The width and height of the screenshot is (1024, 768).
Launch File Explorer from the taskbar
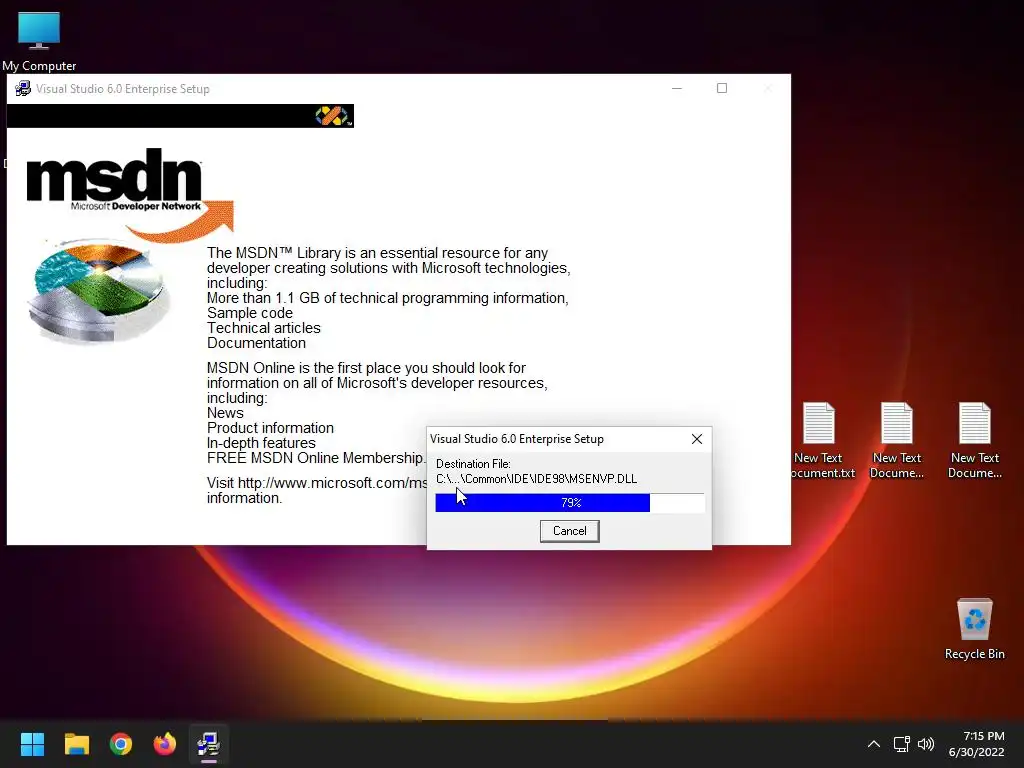pos(76,744)
